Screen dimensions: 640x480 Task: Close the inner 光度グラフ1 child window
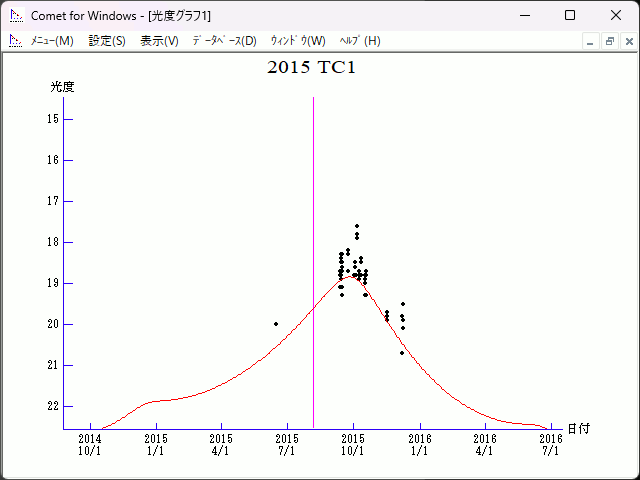[629, 41]
